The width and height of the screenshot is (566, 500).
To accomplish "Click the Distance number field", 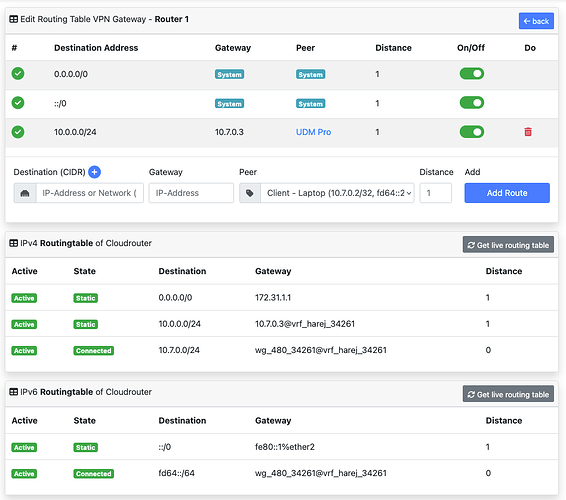I will pos(435,193).
